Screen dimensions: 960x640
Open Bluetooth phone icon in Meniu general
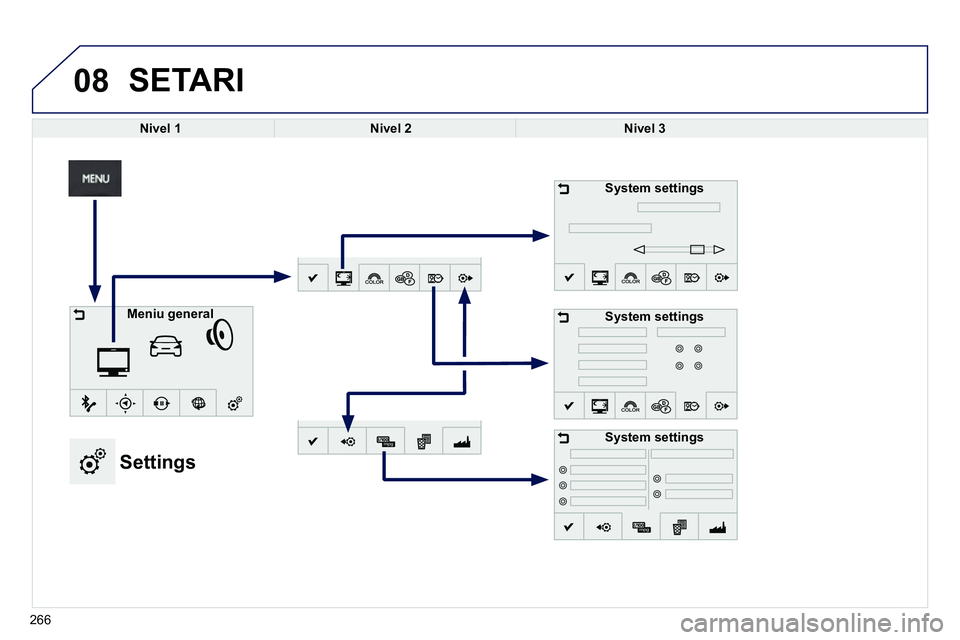pyautogui.click(x=88, y=403)
